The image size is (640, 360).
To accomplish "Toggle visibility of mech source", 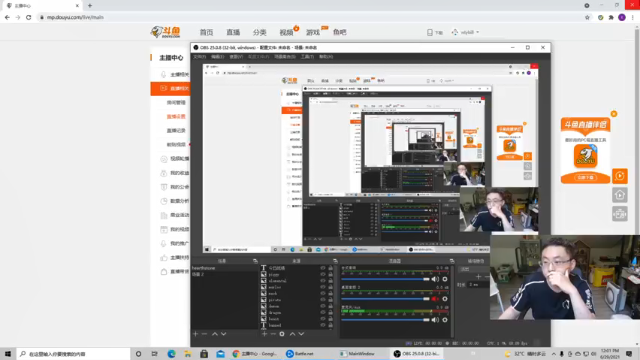I will (323, 293).
